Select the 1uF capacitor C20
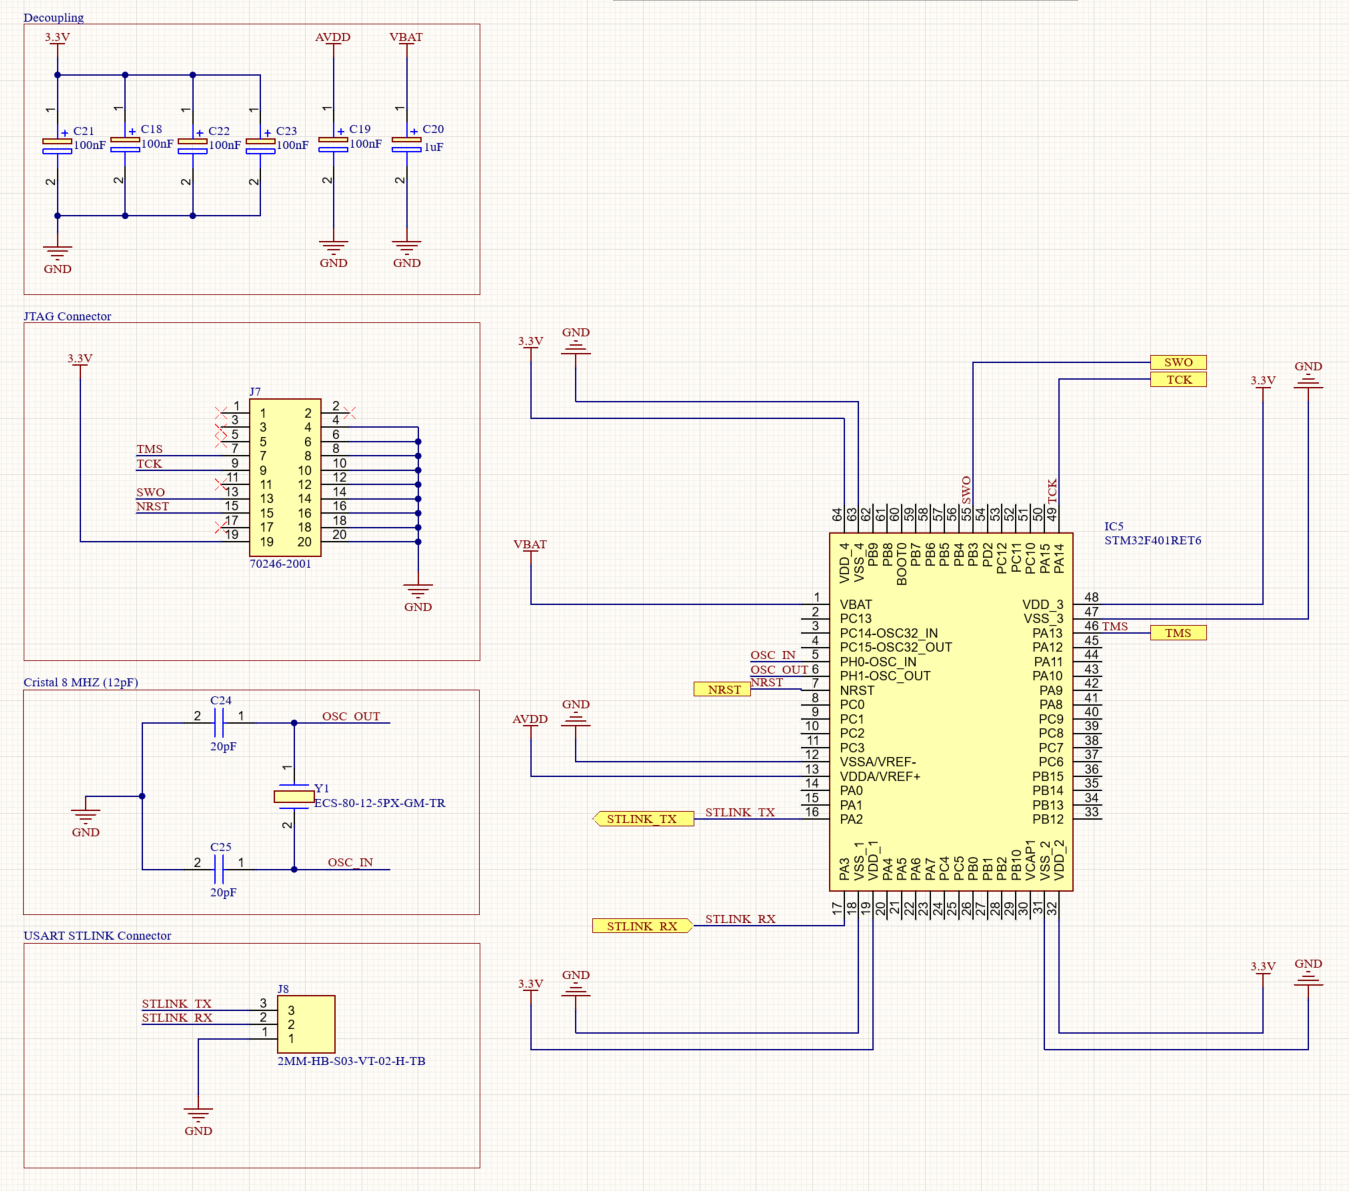 [x=407, y=143]
